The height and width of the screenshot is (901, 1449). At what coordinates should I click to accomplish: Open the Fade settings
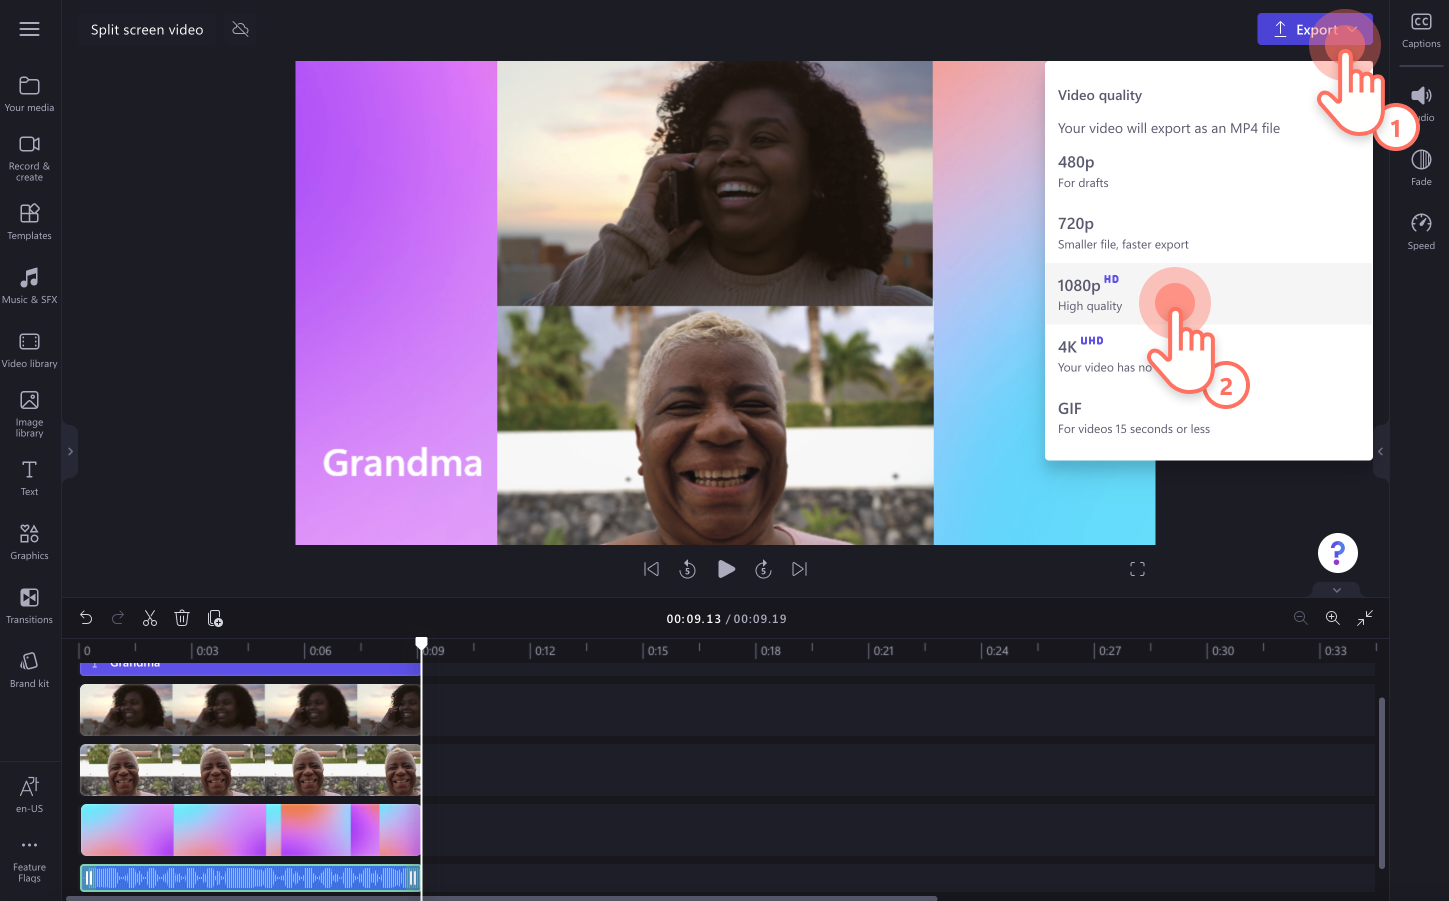(x=1421, y=166)
